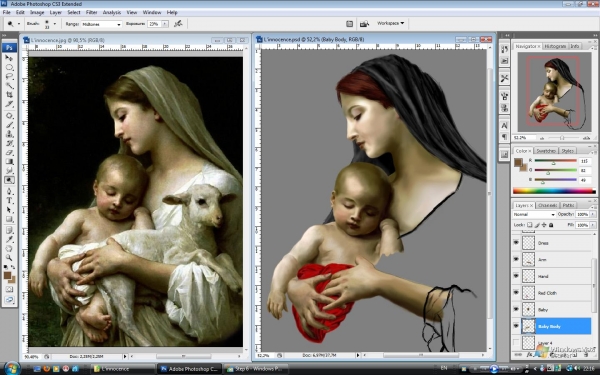Open L'innocence taskbar button
This screenshot has height=375, width=600.
point(123,369)
